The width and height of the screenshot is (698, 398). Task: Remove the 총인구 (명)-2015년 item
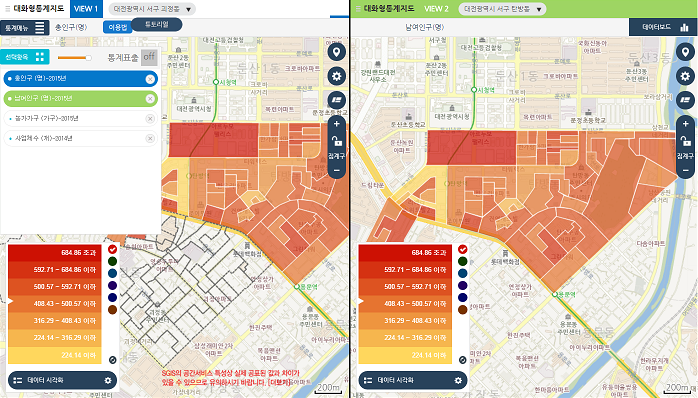coord(150,79)
